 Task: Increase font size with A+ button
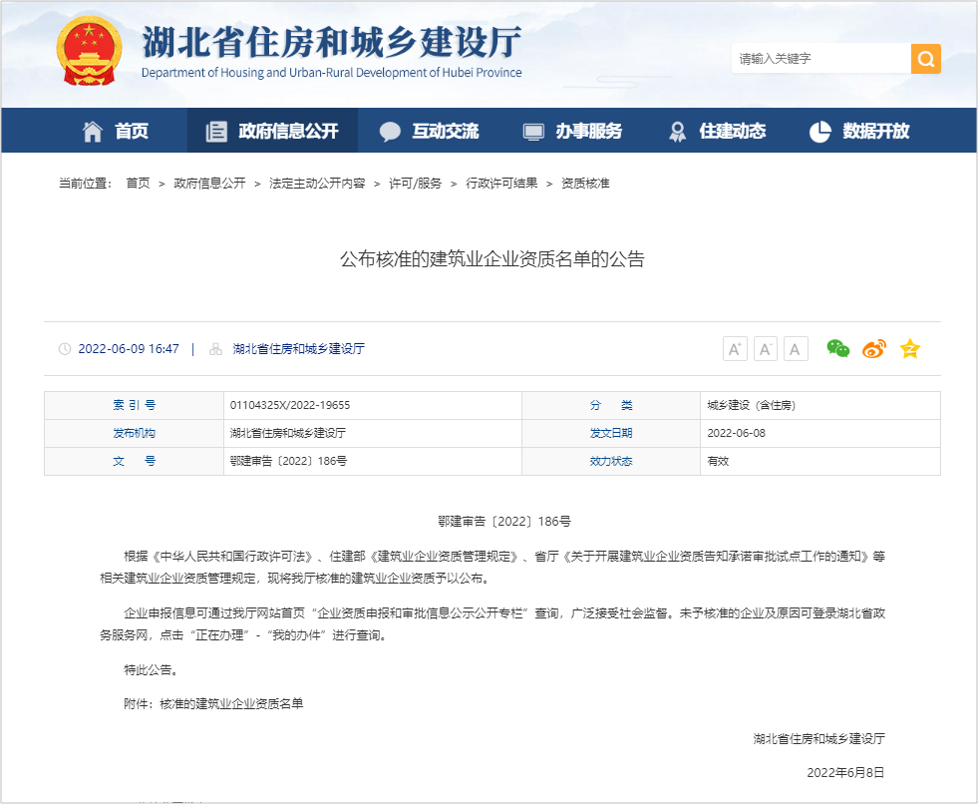click(735, 349)
